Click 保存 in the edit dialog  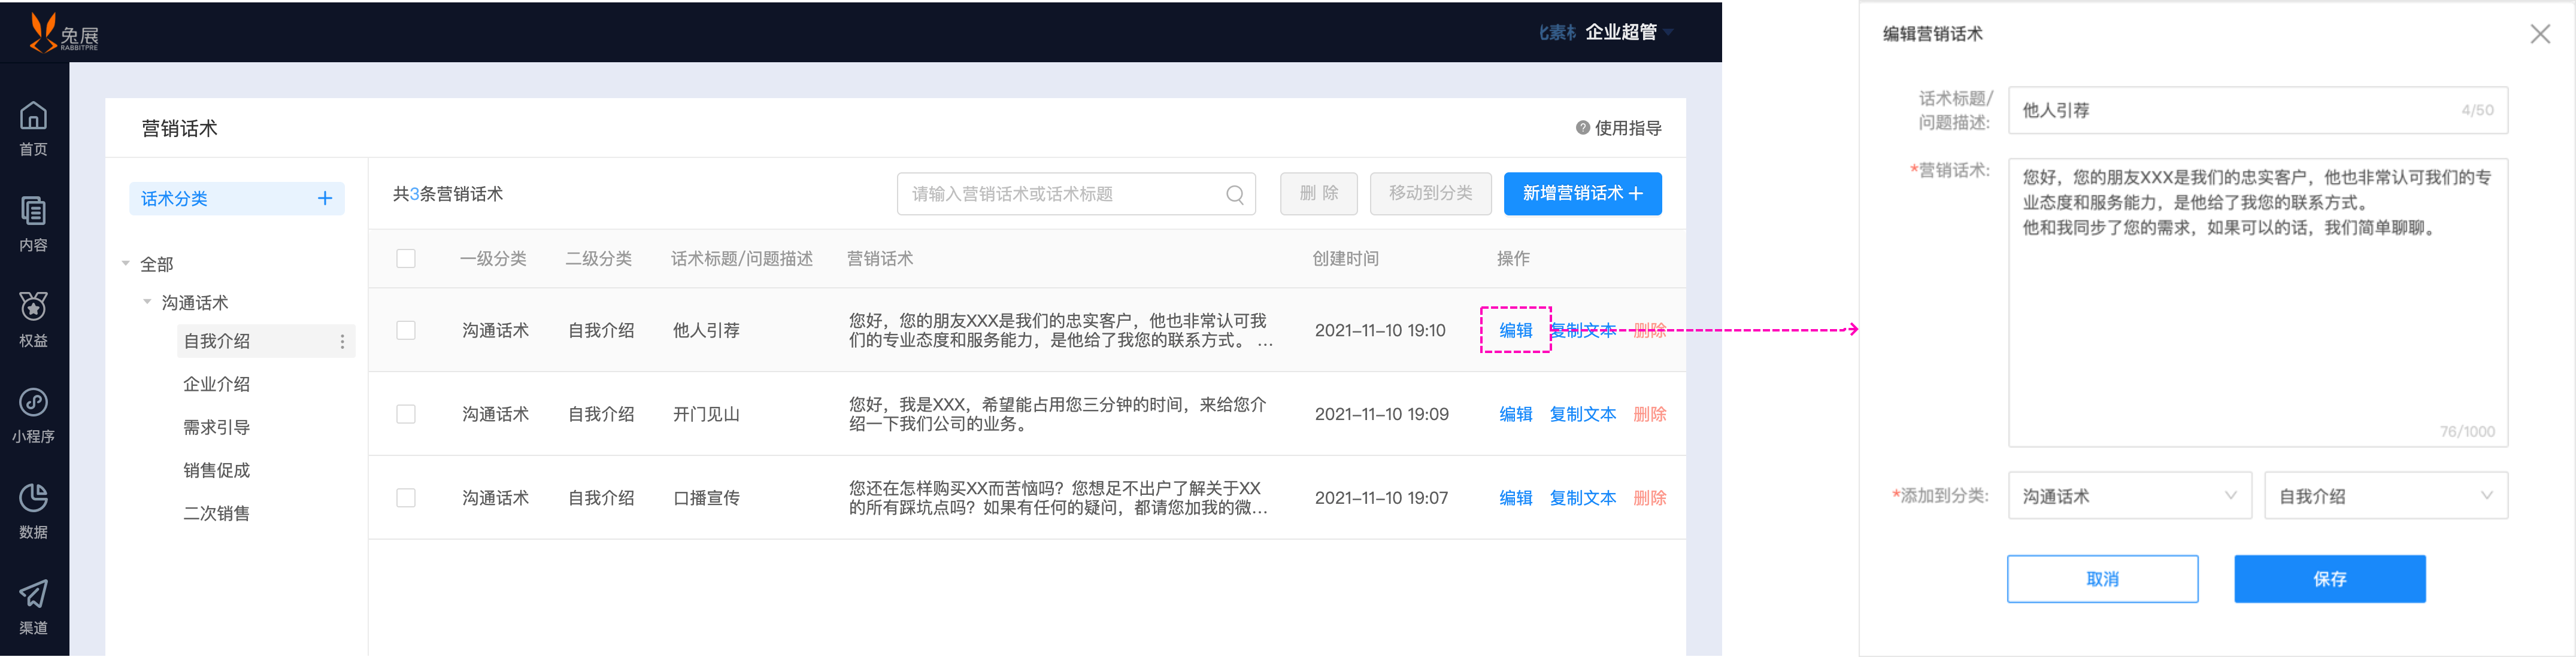[2330, 579]
